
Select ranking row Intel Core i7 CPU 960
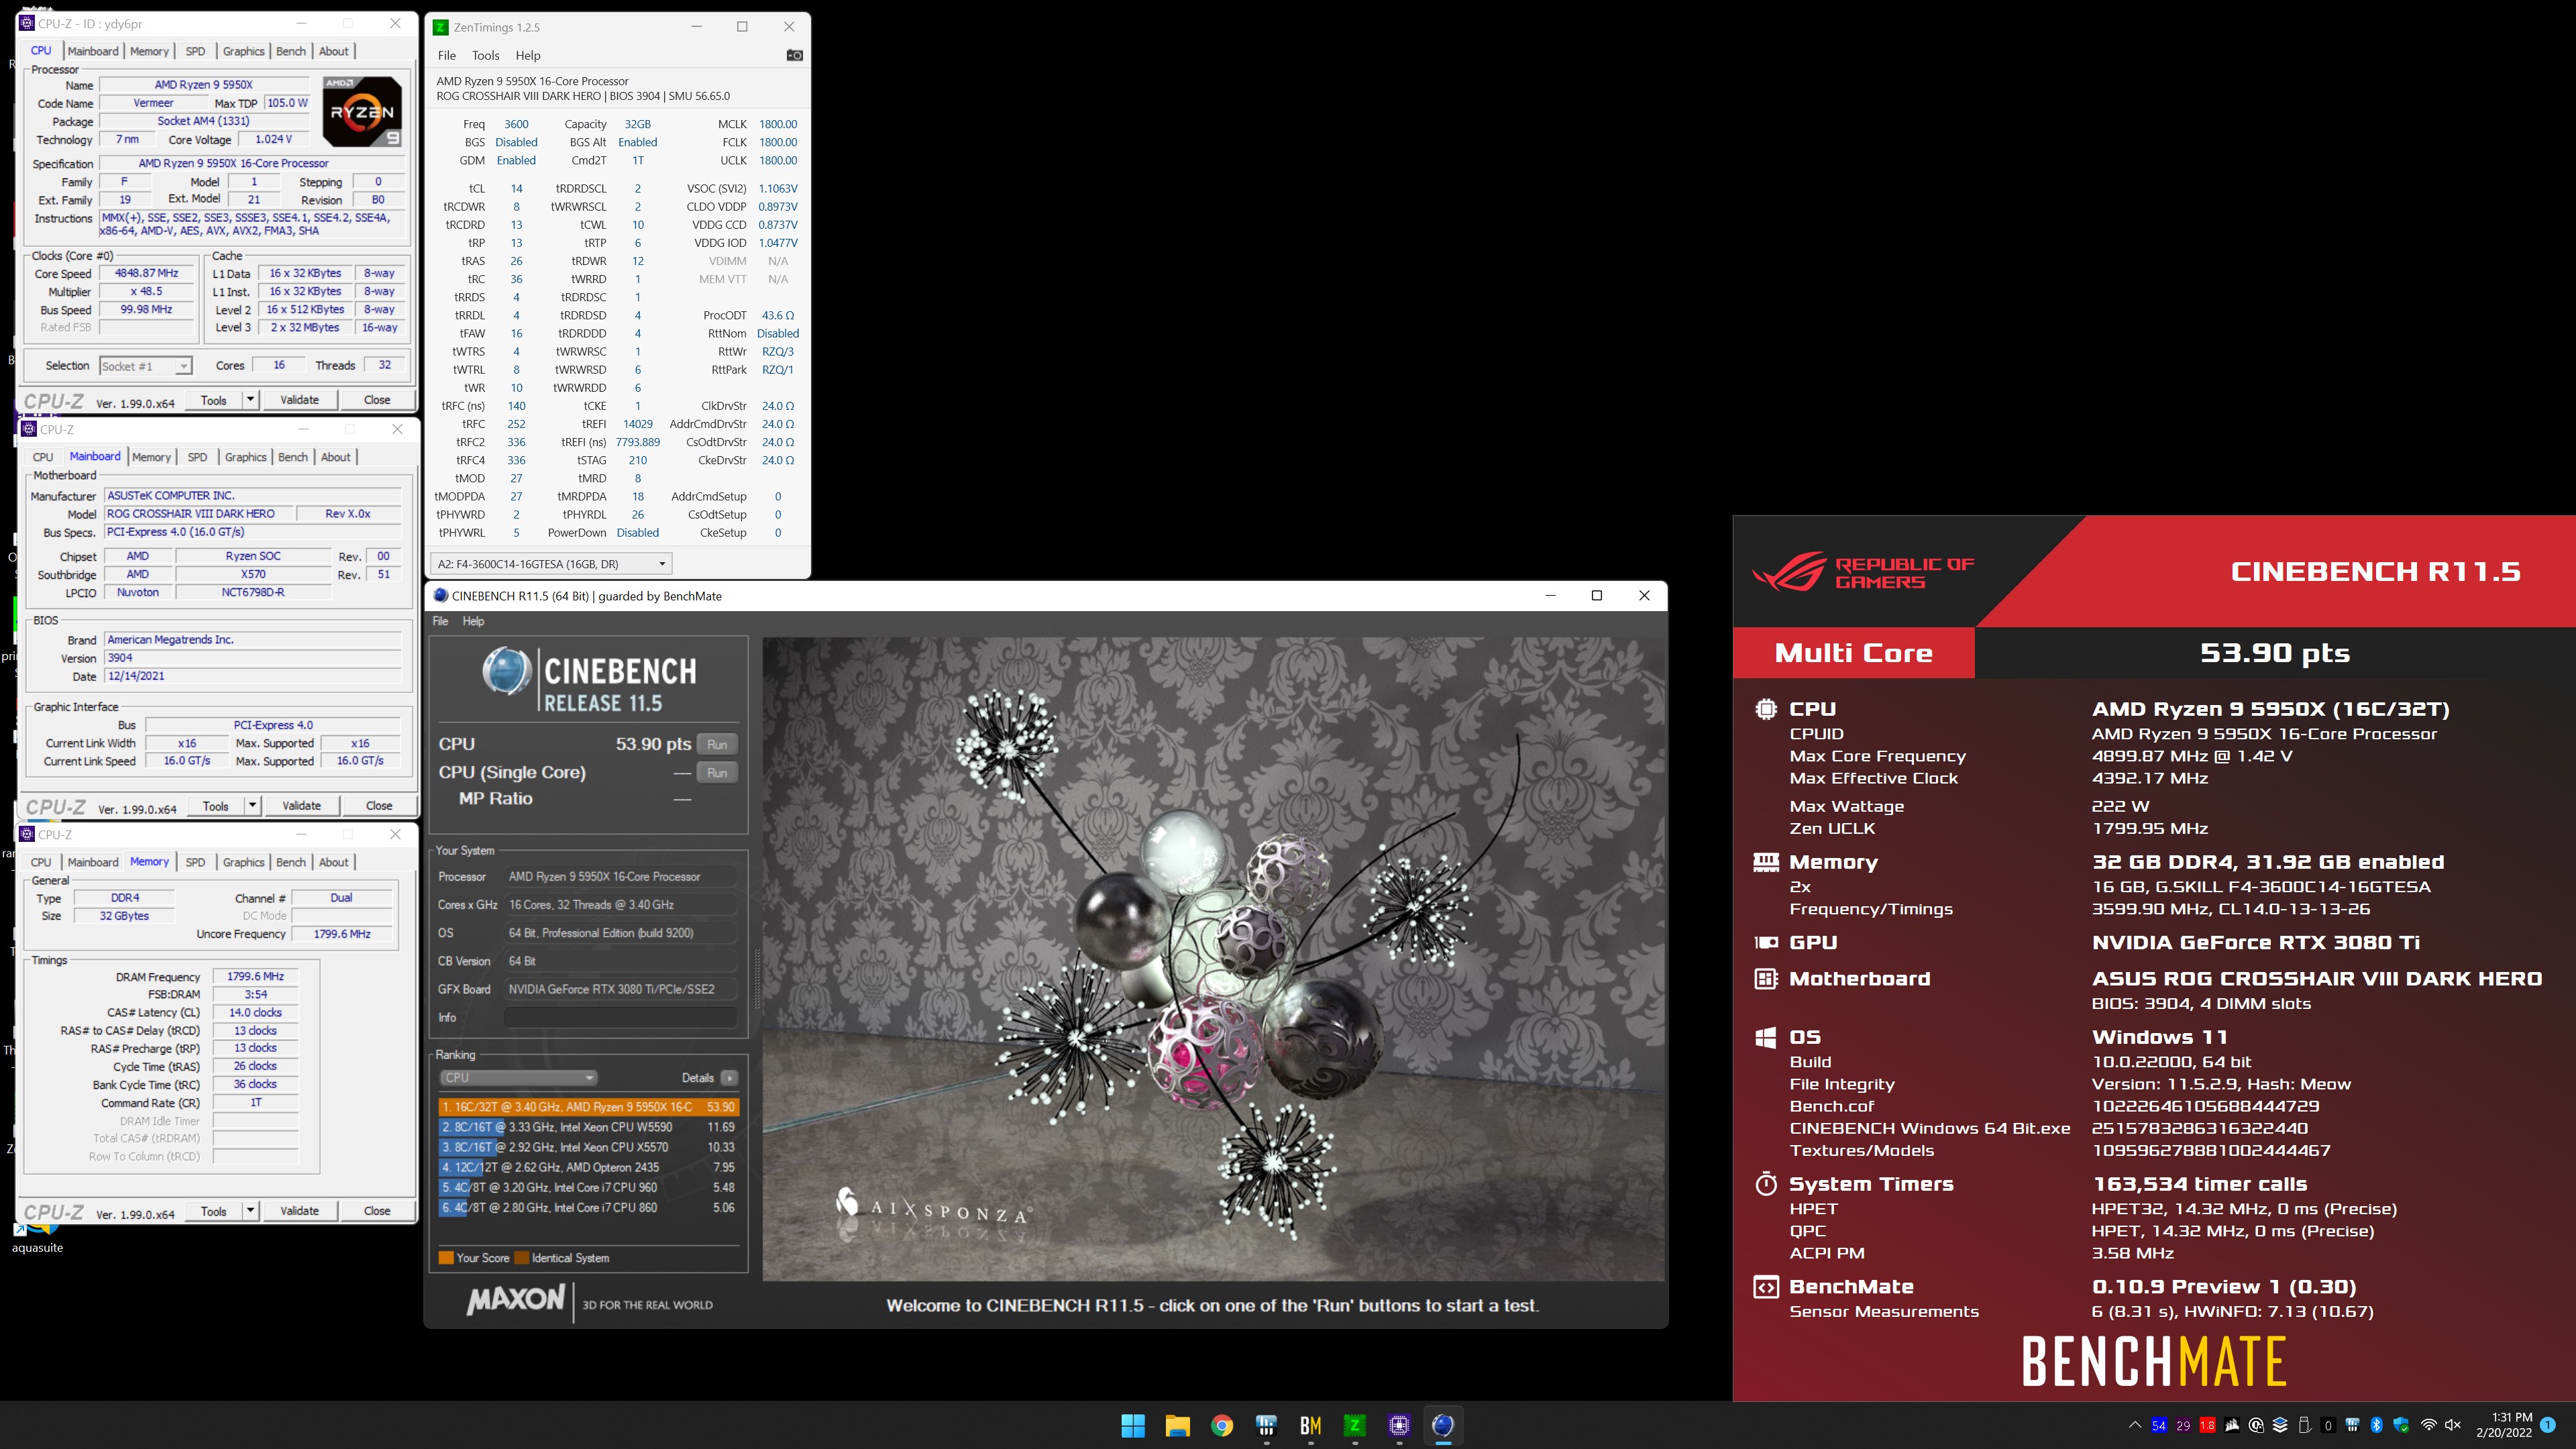tap(588, 1187)
